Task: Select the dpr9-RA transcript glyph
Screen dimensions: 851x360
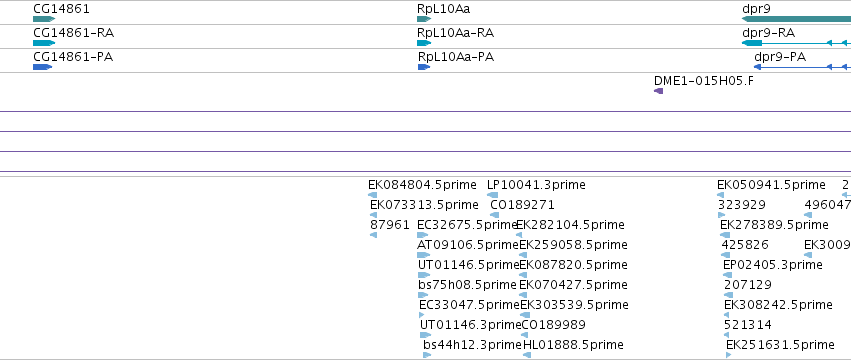Action: [x=796, y=43]
